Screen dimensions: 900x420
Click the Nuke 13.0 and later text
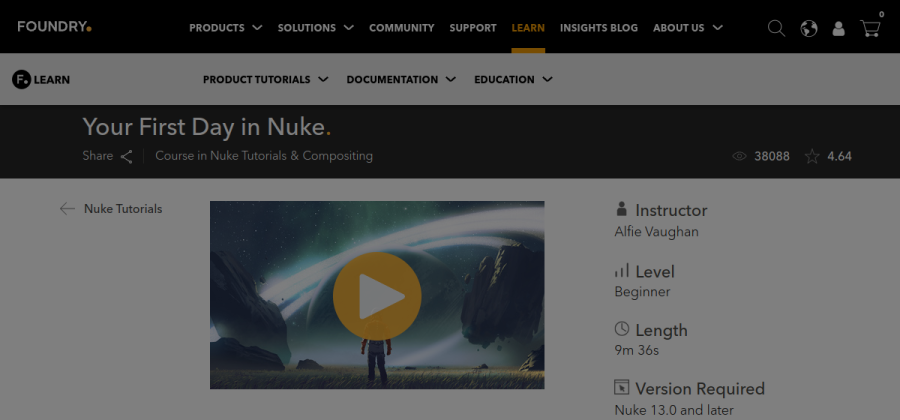point(674,410)
